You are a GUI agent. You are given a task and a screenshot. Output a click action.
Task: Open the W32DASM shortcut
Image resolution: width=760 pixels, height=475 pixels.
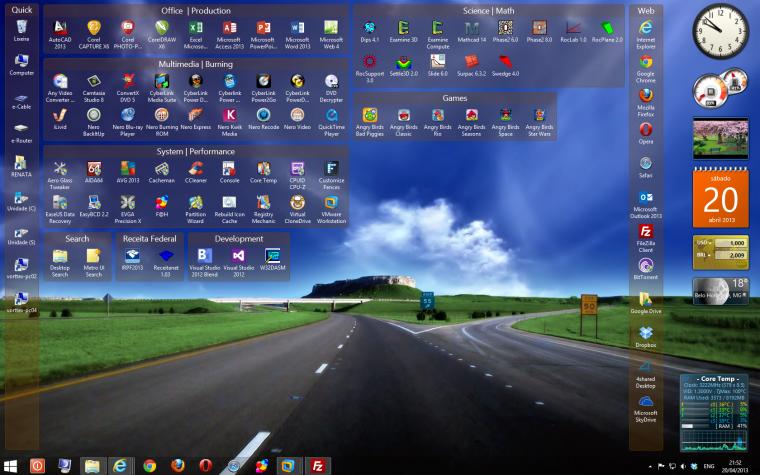pos(272,259)
